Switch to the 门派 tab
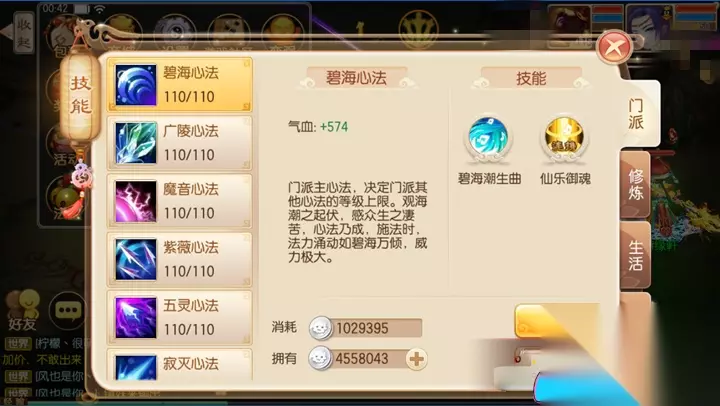Viewport: 720px width, 406px height. pyautogui.click(x=638, y=114)
